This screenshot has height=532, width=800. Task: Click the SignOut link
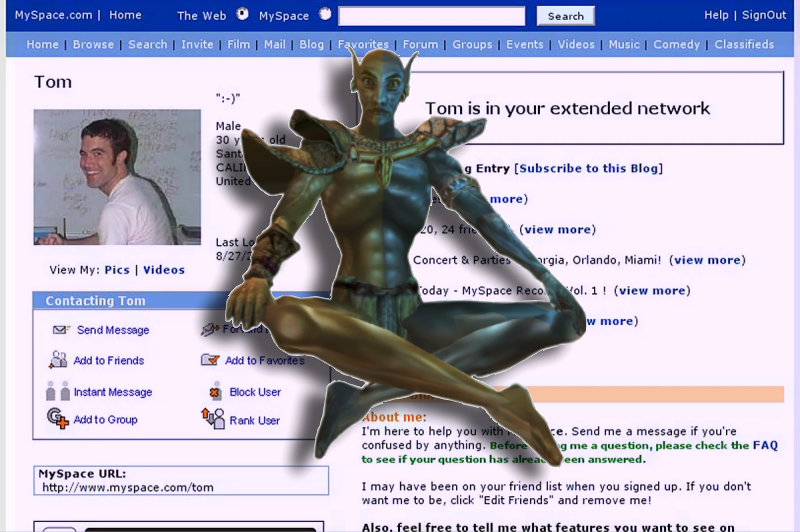[764, 15]
